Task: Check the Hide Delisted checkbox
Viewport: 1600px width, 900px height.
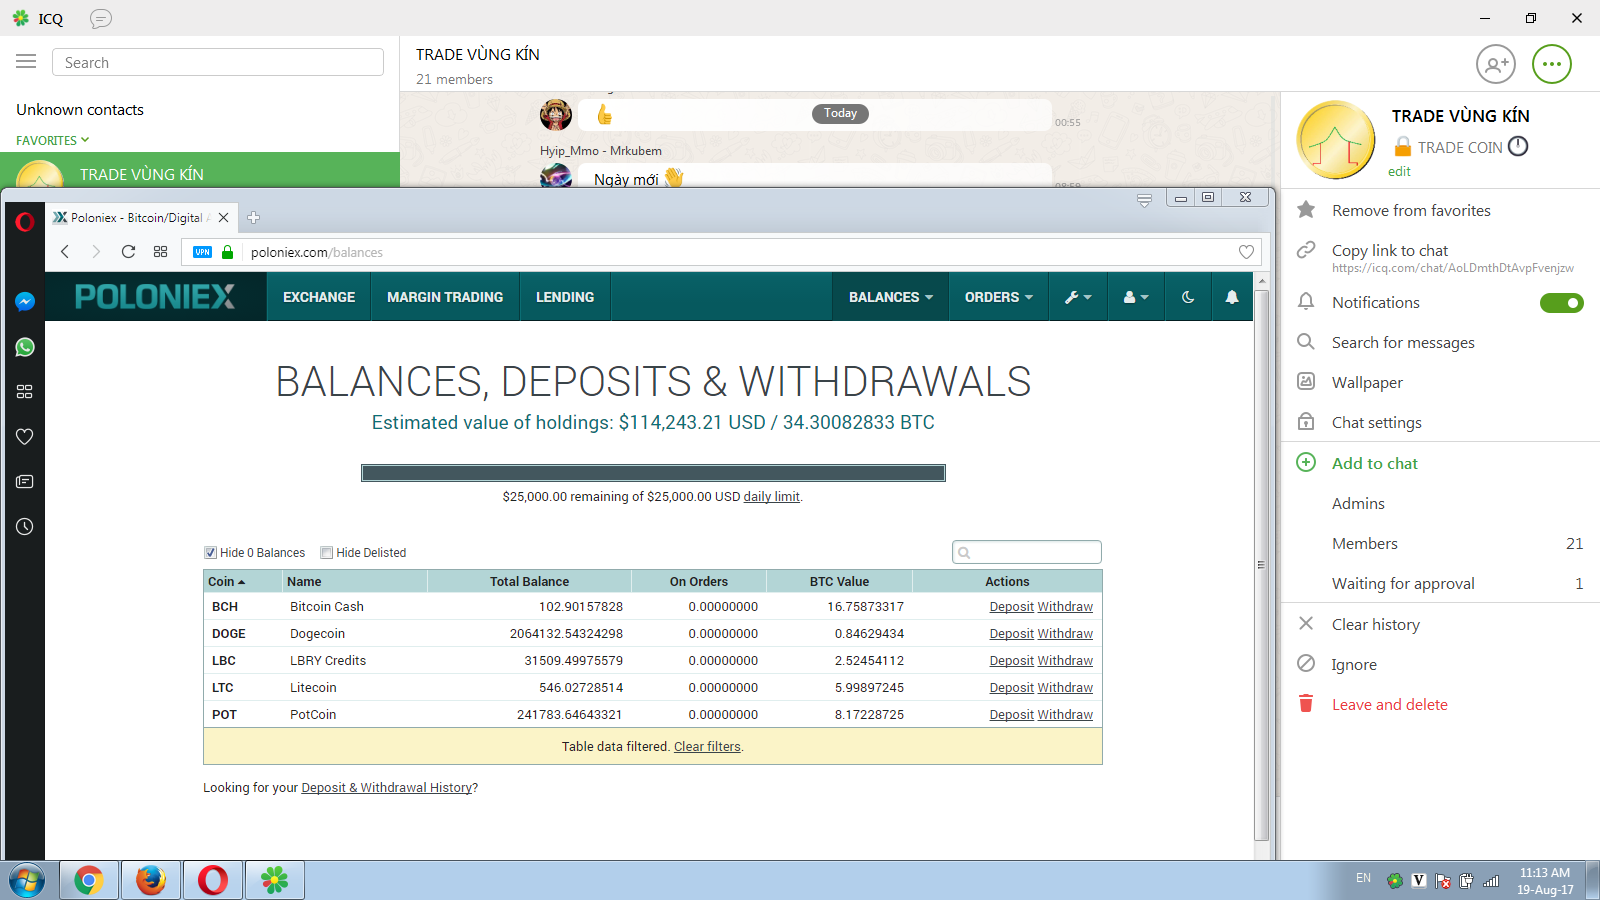Action: [327, 553]
